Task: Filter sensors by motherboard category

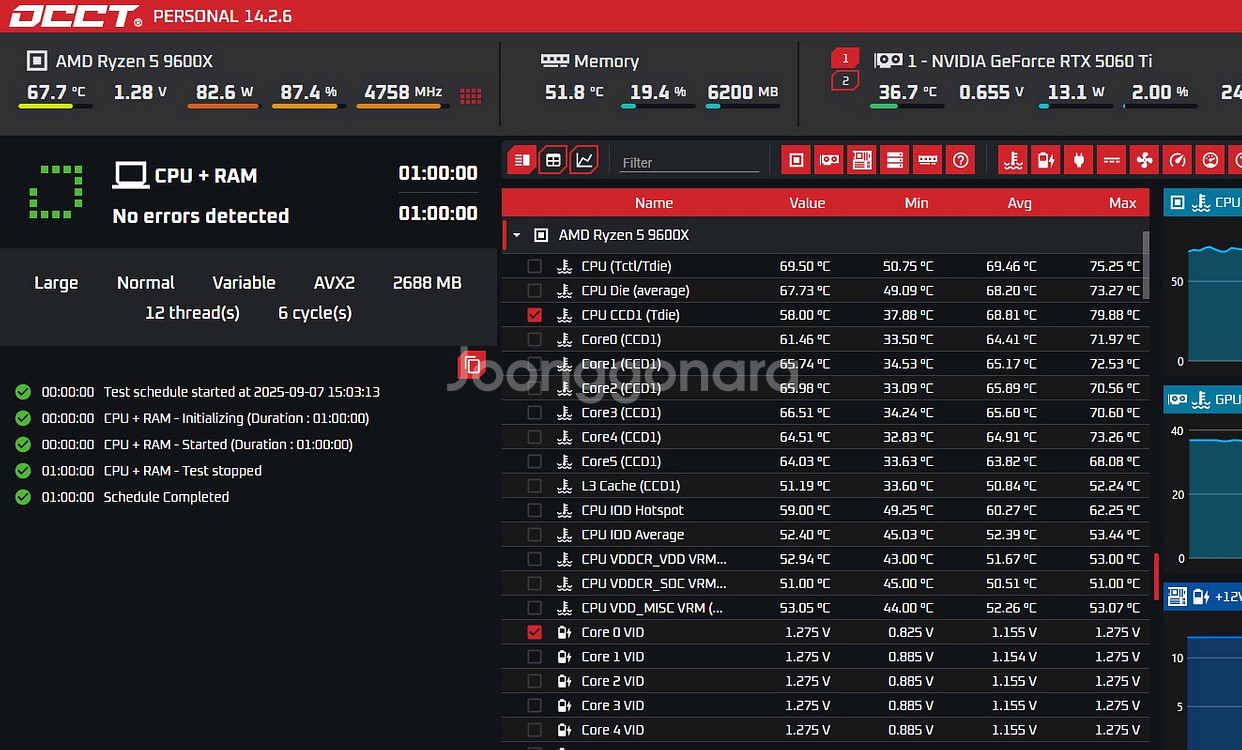Action: [862, 160]
